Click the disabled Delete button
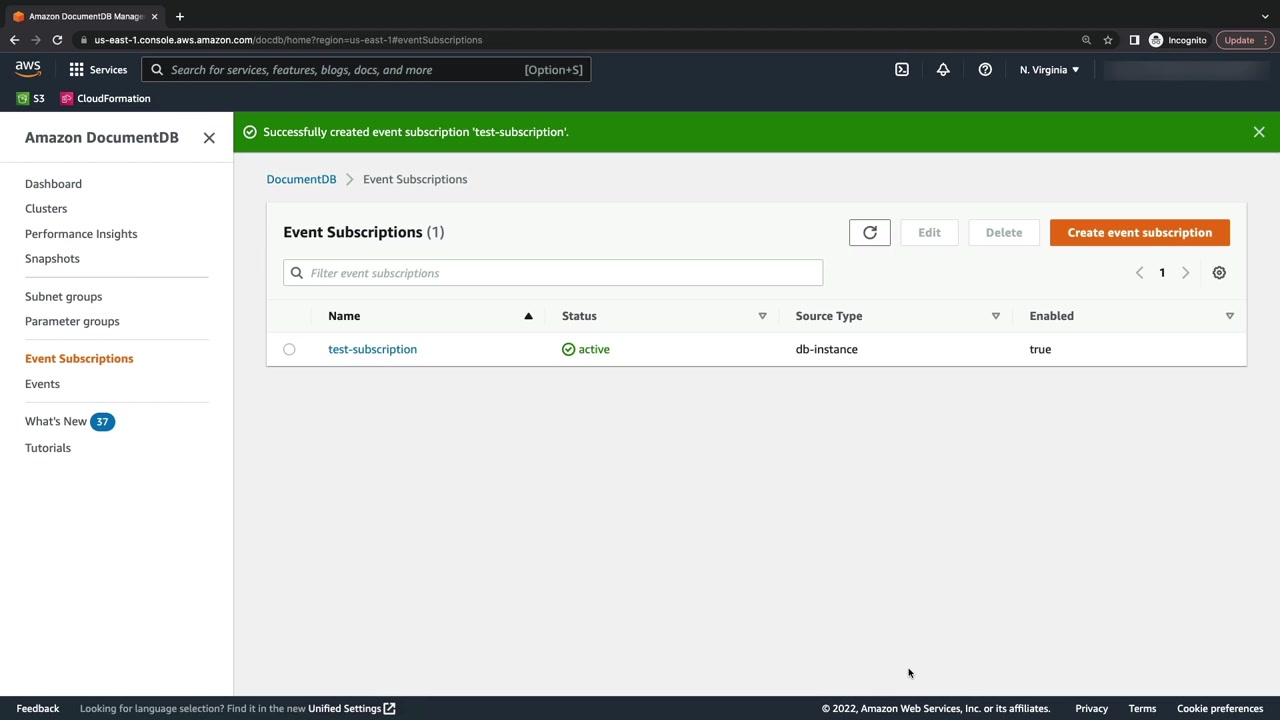 pos(1004,233)
